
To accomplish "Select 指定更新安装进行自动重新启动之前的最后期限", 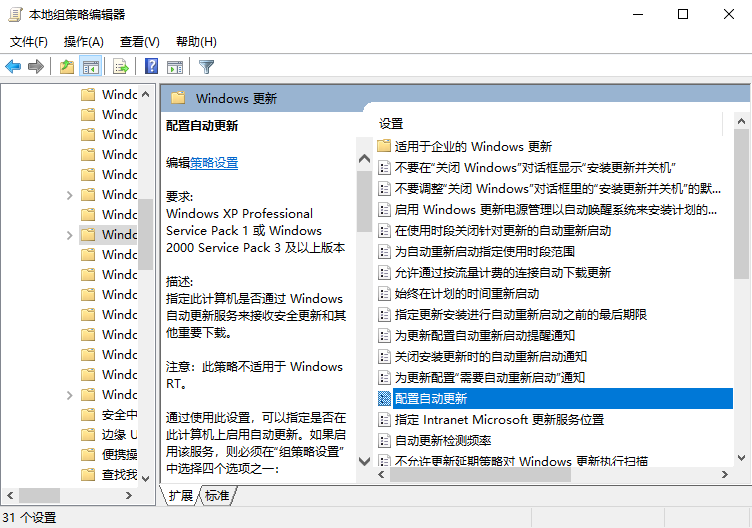I will [x=521, y=315].
